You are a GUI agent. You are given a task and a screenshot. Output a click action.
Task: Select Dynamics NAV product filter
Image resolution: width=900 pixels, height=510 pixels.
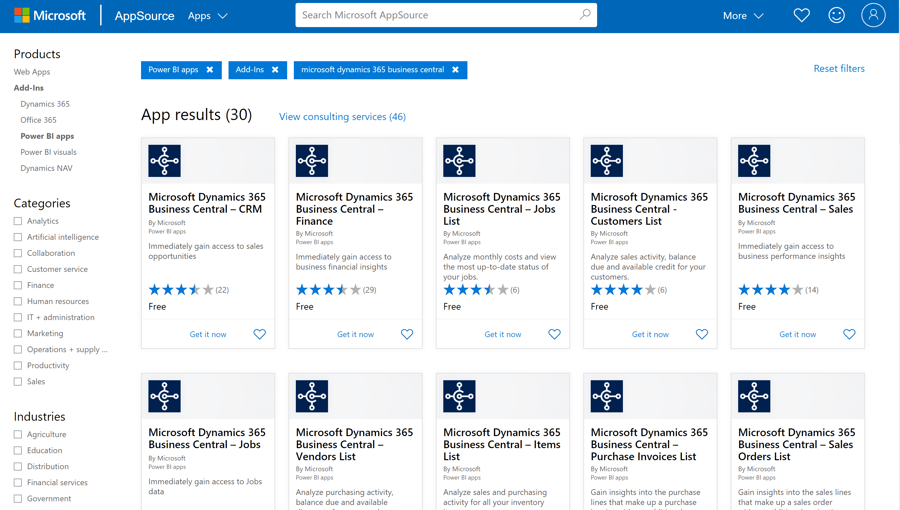tap(46, 168)
